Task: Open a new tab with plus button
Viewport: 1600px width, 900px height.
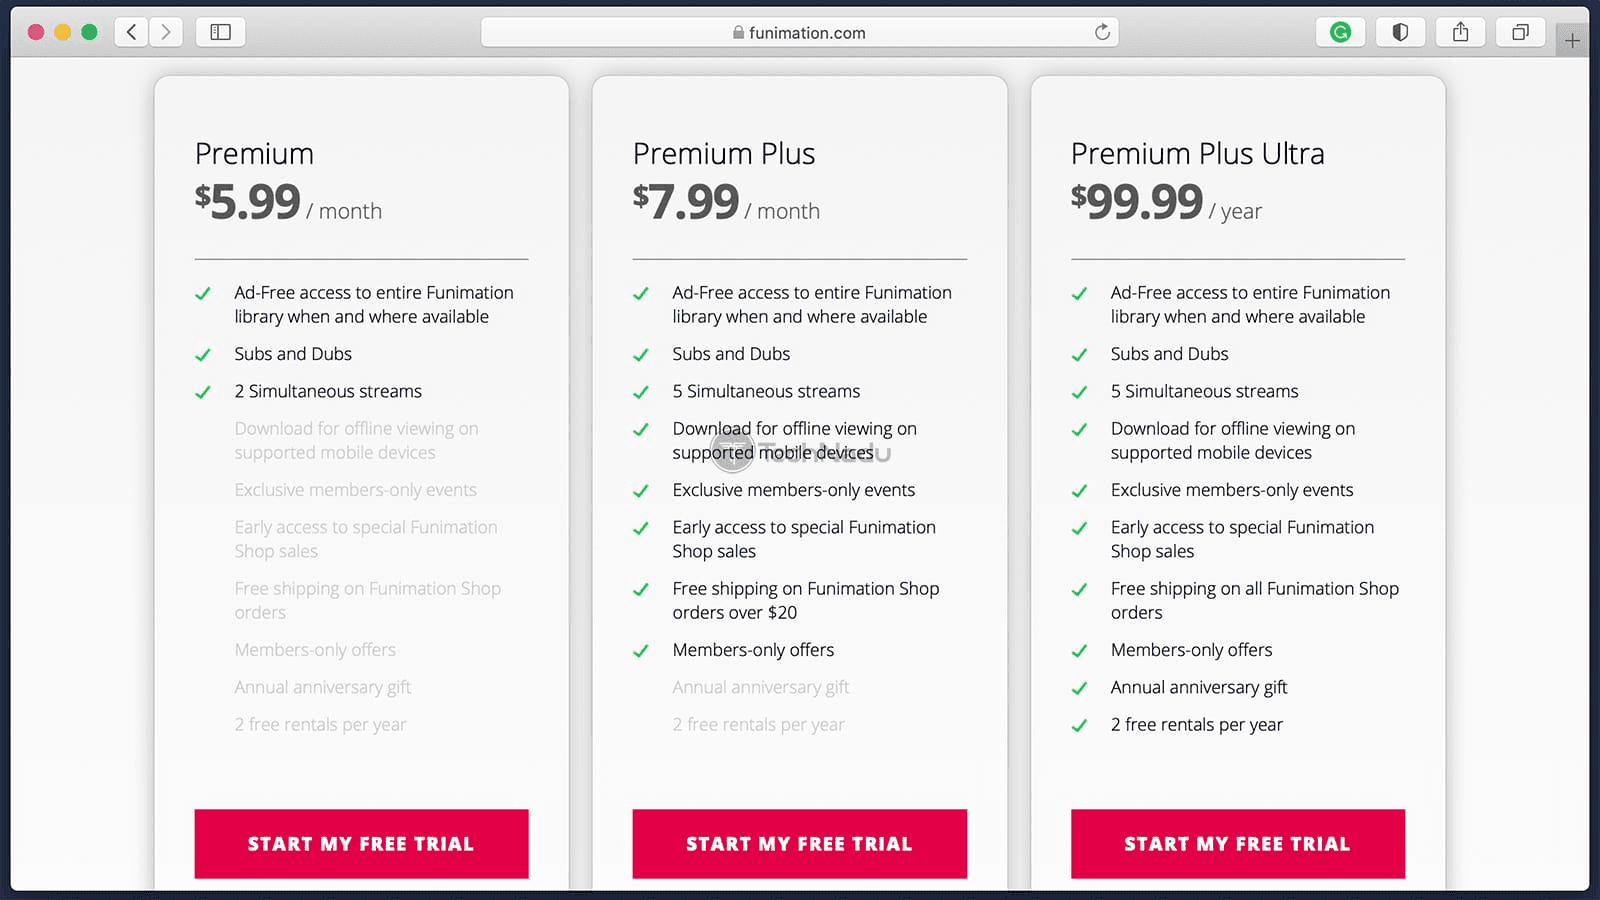Action: pos(1572,41)
